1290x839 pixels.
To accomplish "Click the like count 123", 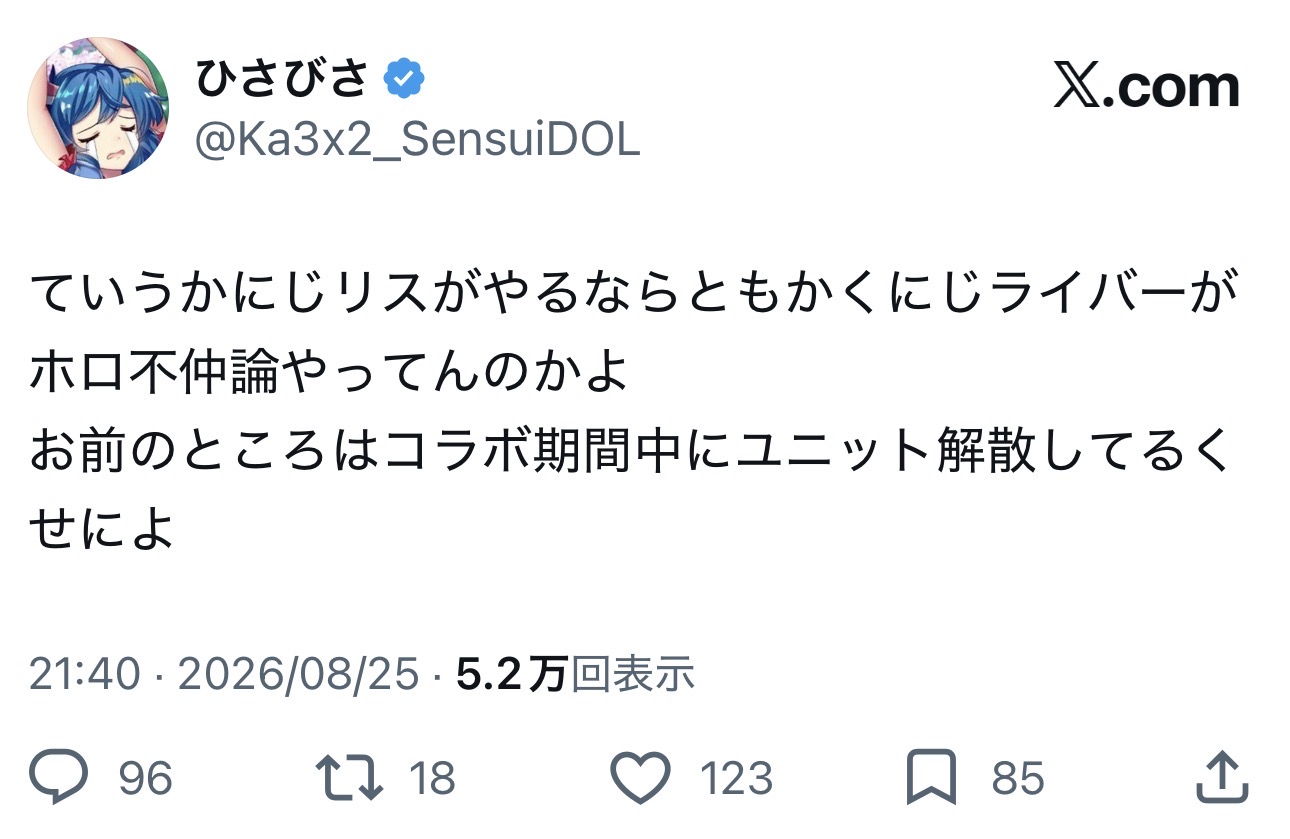I will (736, 779).
